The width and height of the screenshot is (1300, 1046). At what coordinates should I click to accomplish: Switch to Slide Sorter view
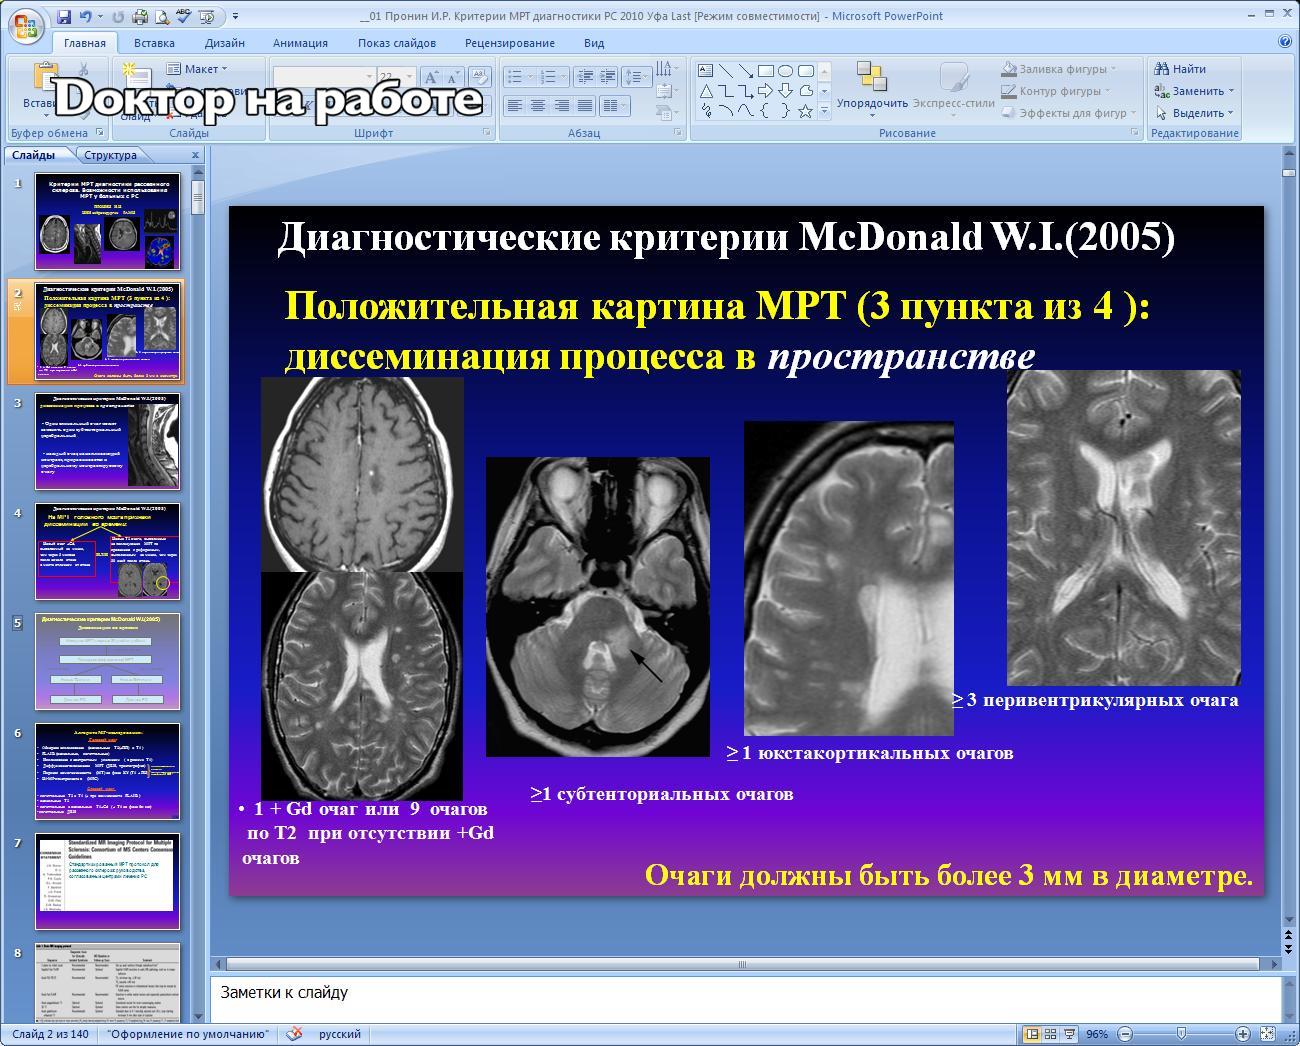pos(1051,1034)
